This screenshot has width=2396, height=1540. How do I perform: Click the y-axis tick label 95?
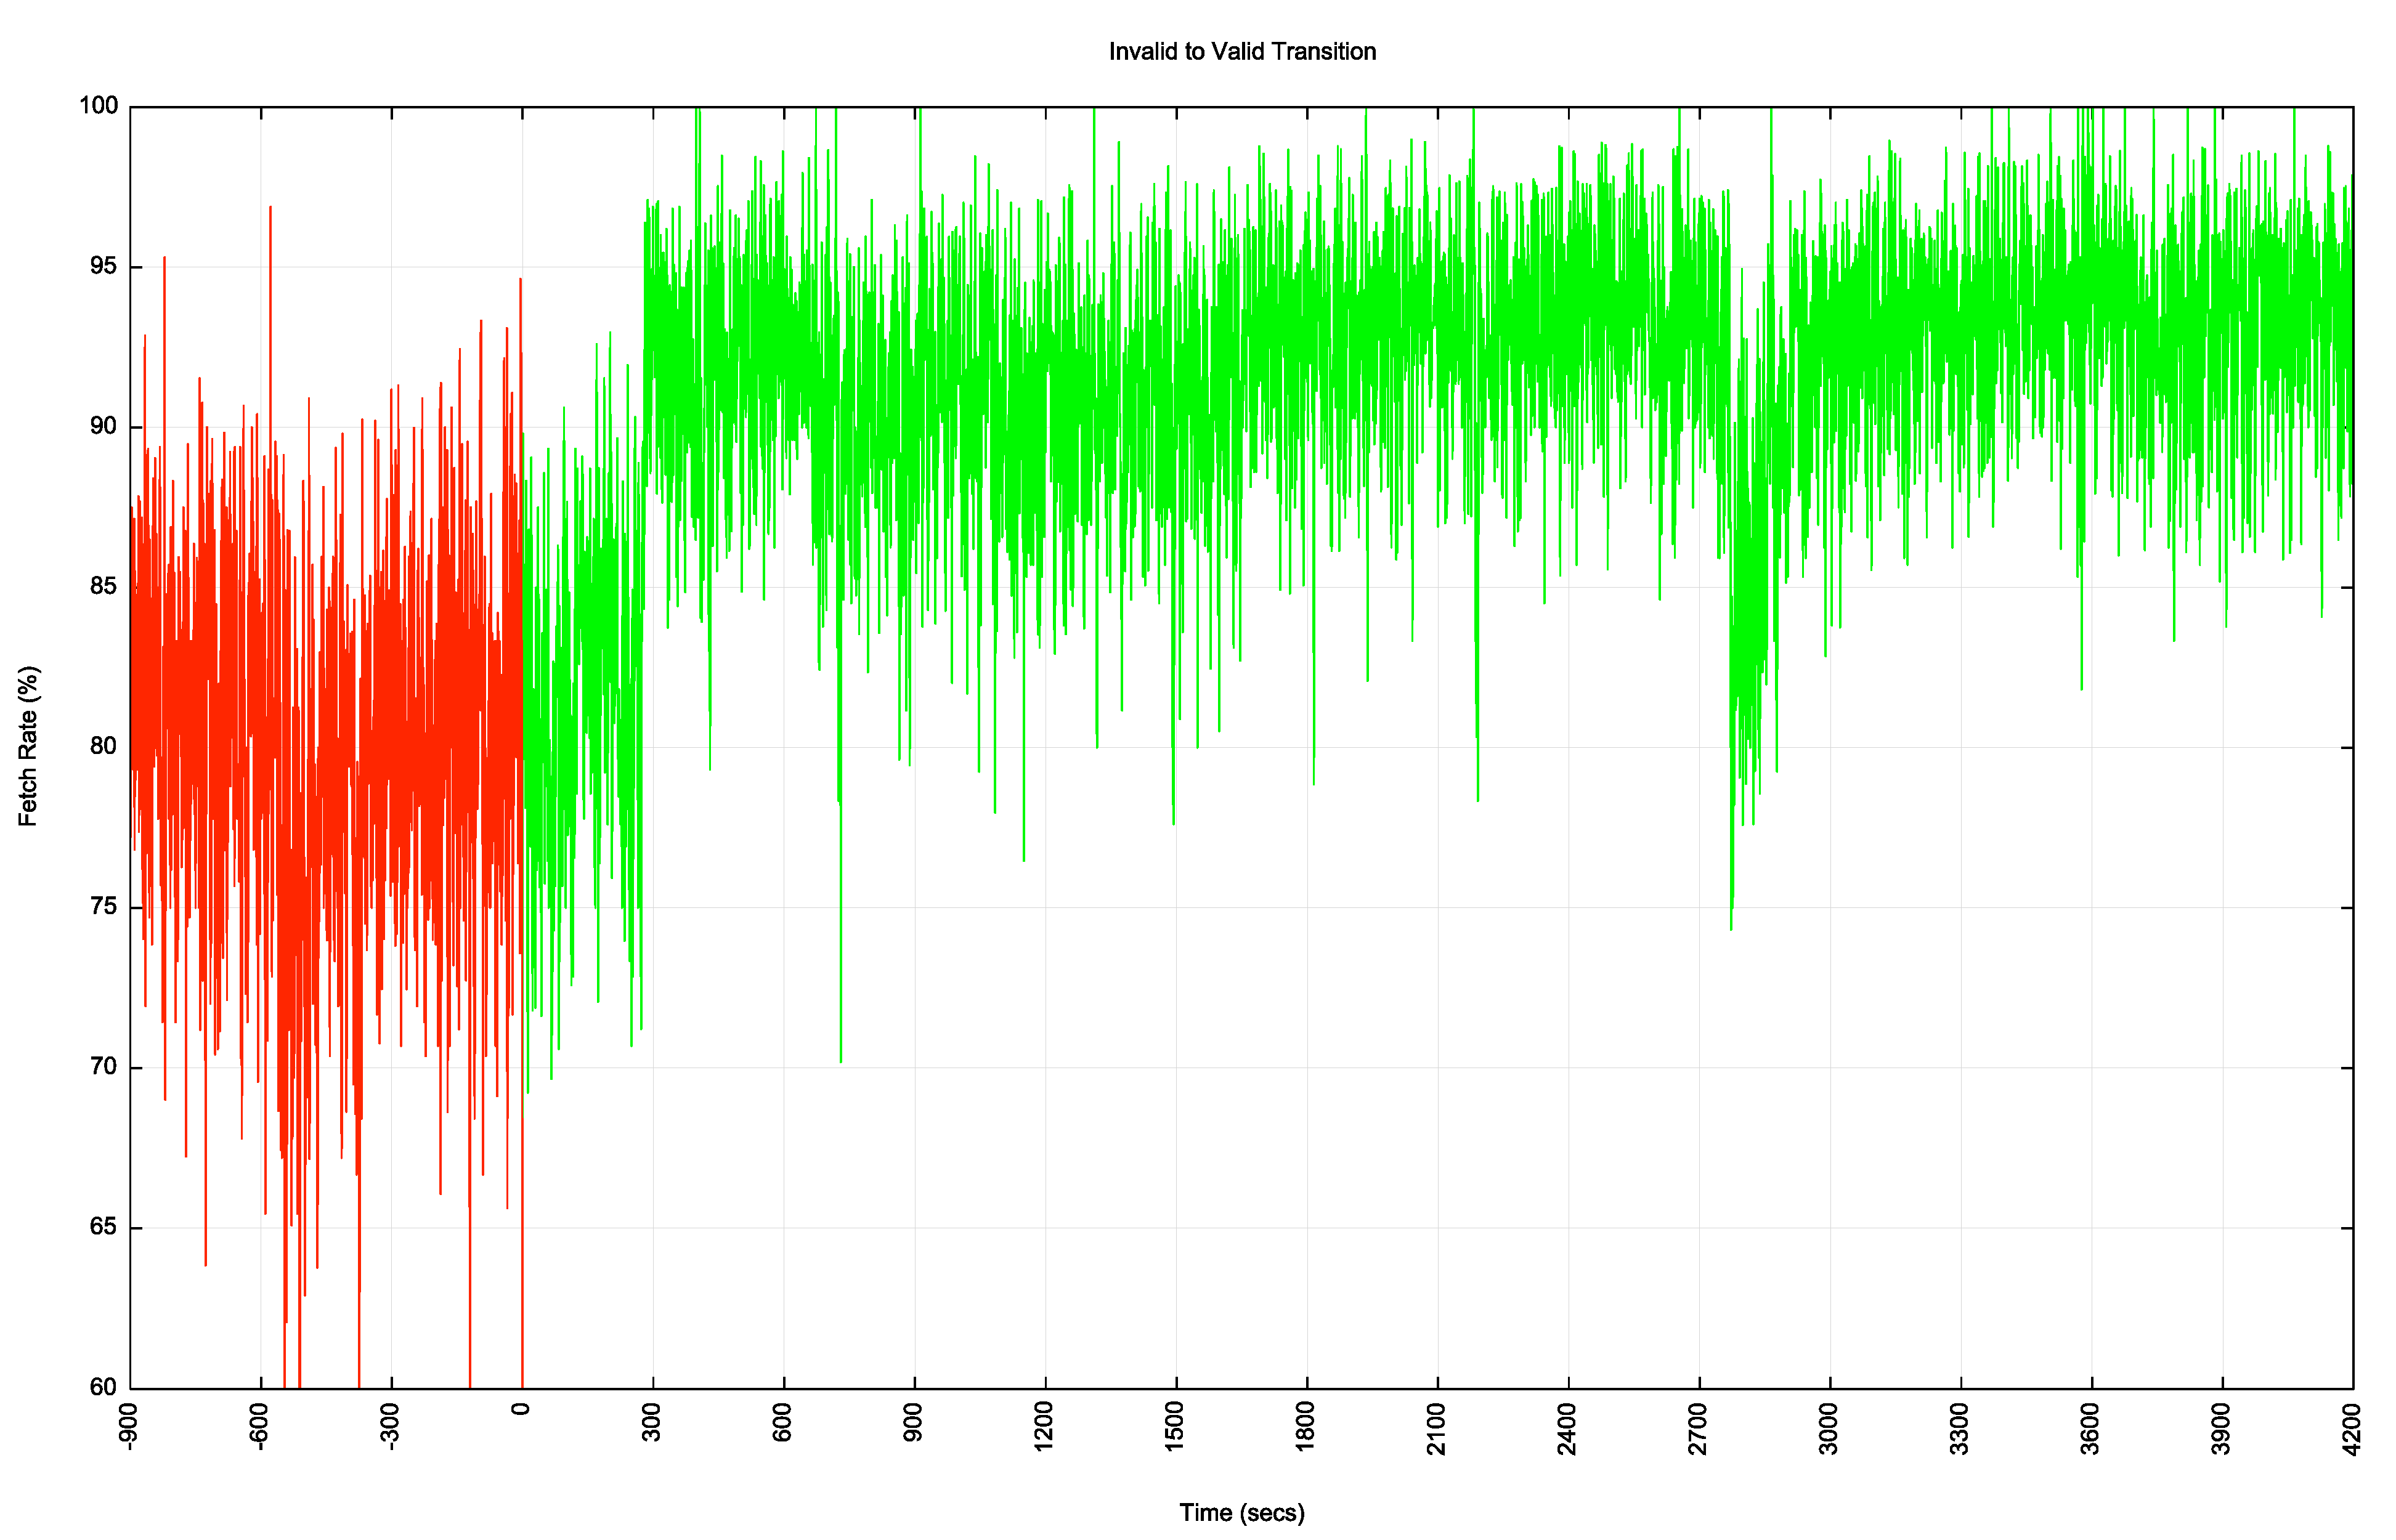103,266
